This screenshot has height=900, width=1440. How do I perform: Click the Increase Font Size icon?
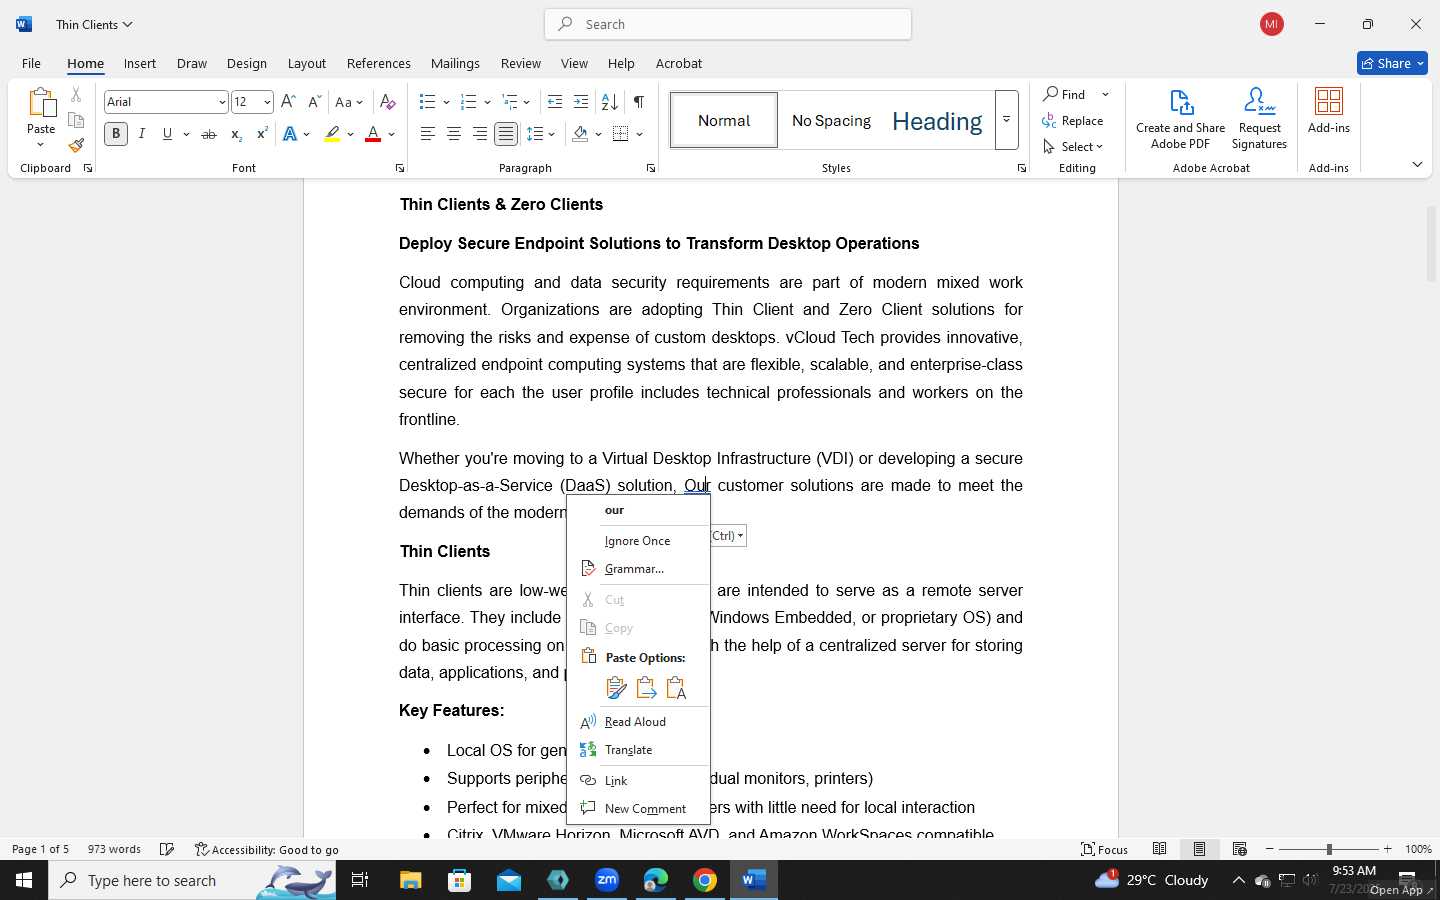coord(288,102)
